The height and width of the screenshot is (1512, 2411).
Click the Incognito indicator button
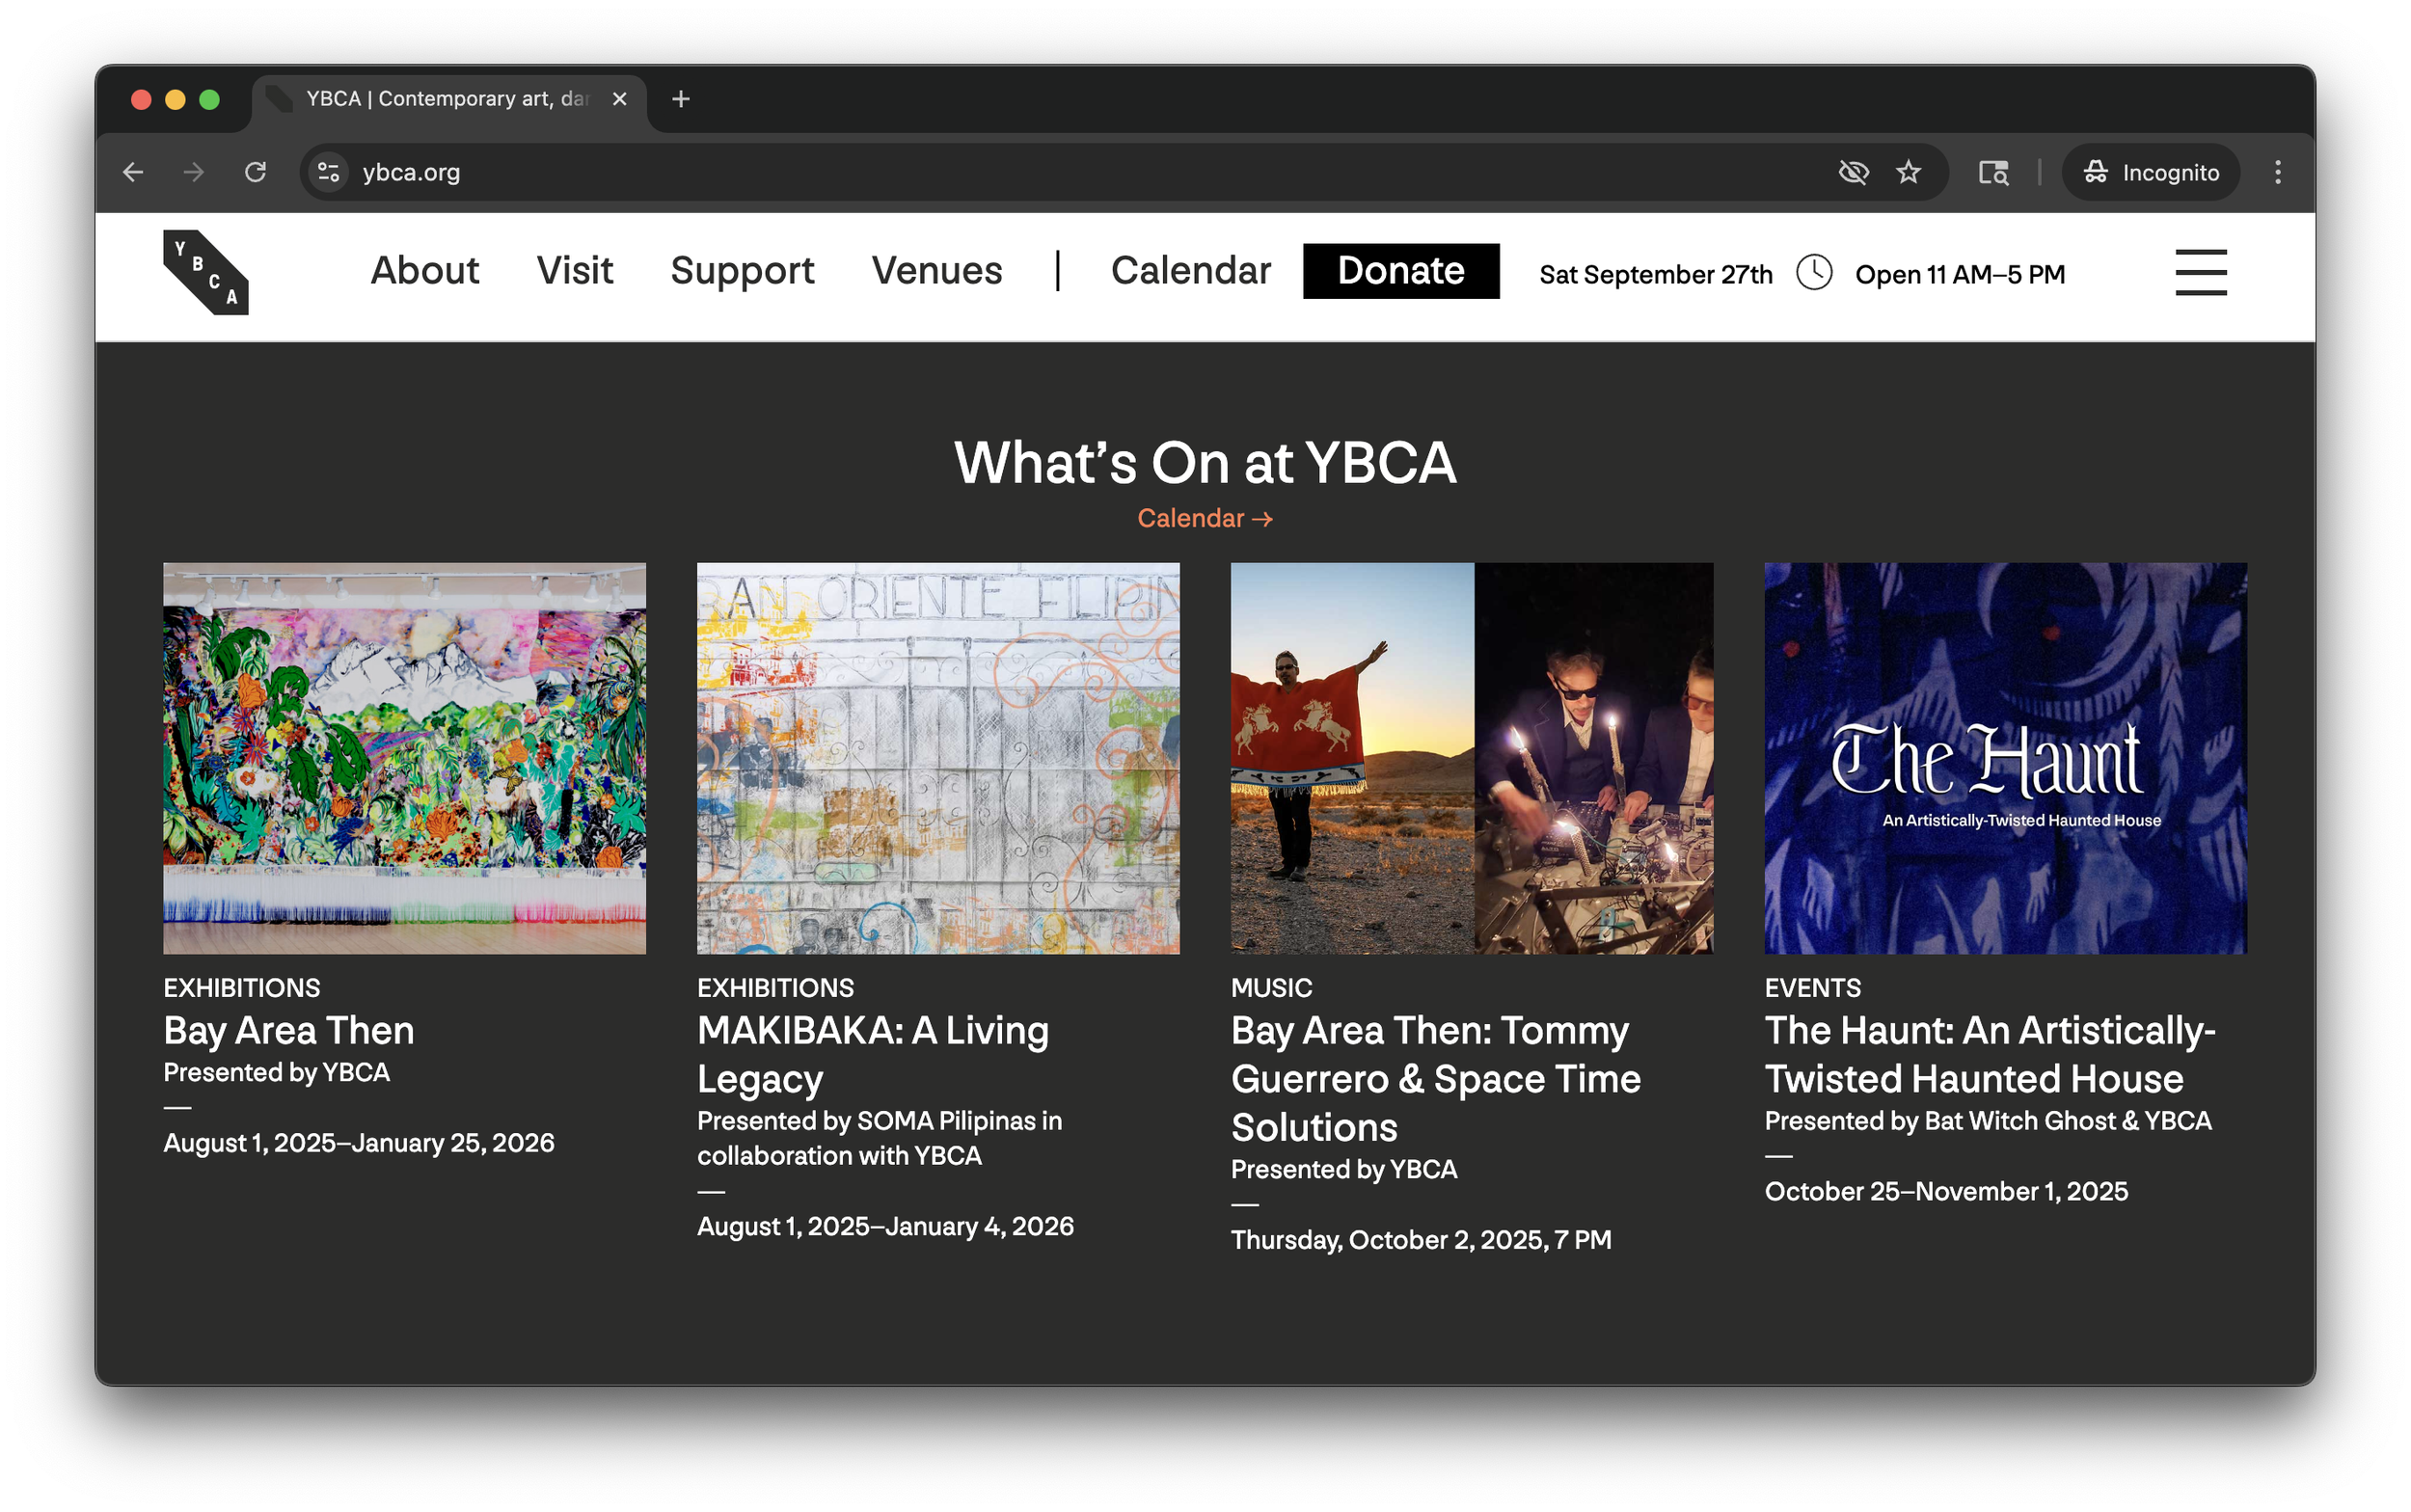coord(2150,172)
